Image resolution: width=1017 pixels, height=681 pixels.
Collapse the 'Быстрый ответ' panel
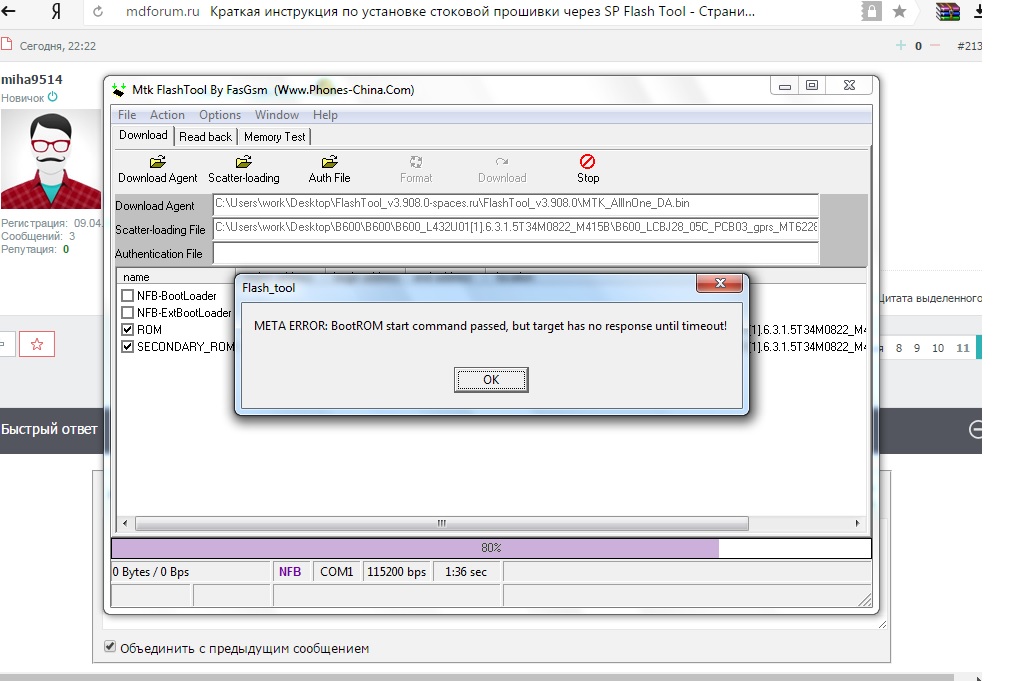point(975,430)
